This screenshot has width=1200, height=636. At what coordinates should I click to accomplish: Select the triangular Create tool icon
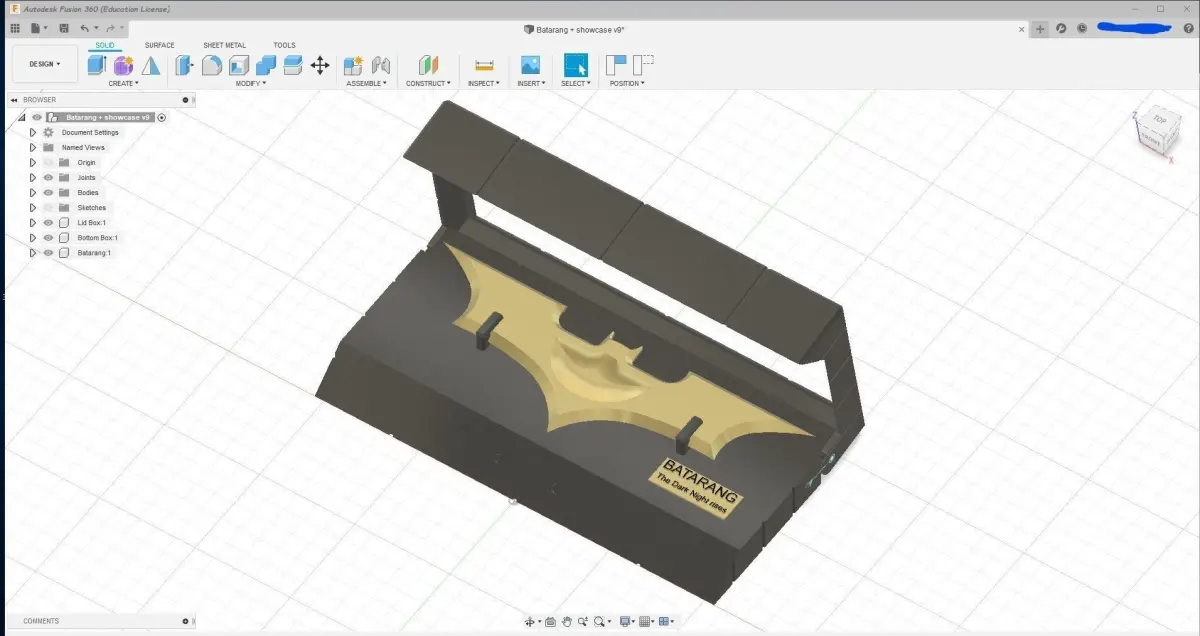151,65
